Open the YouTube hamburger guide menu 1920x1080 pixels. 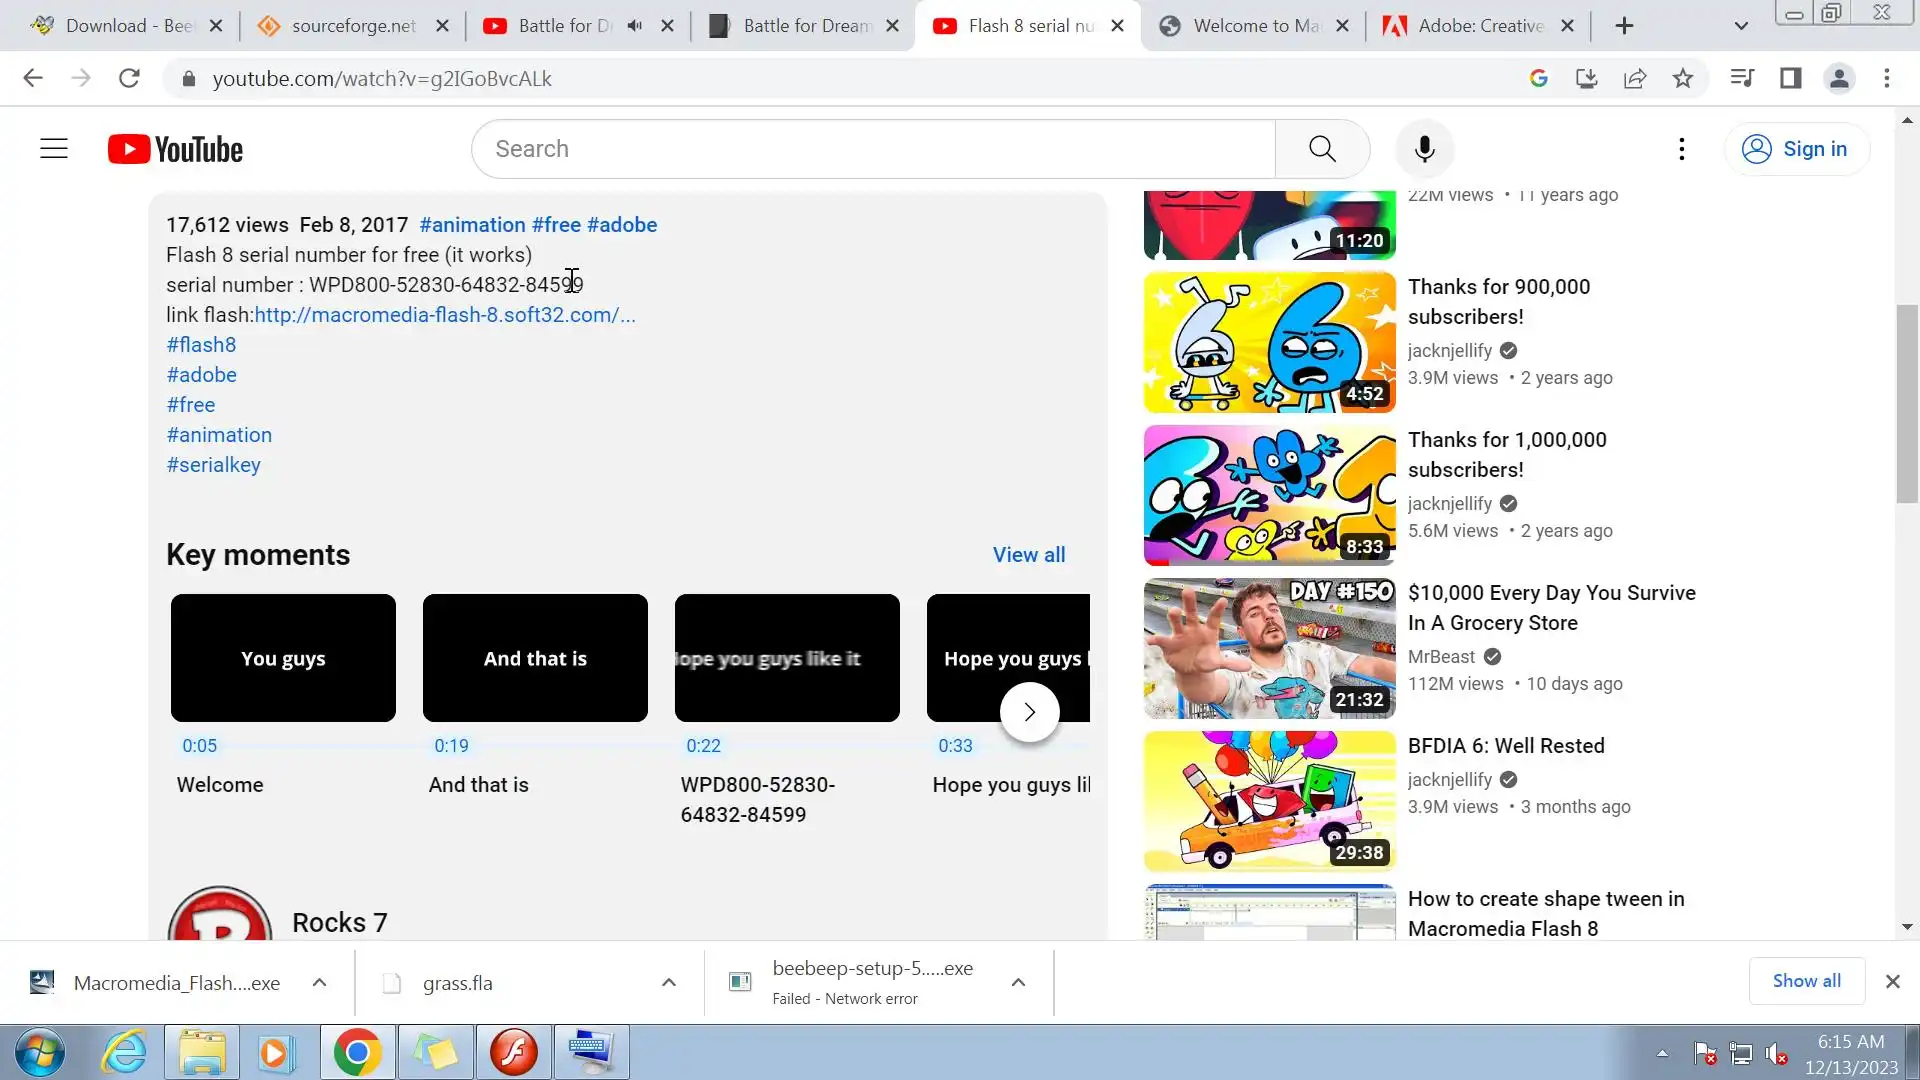54,149
